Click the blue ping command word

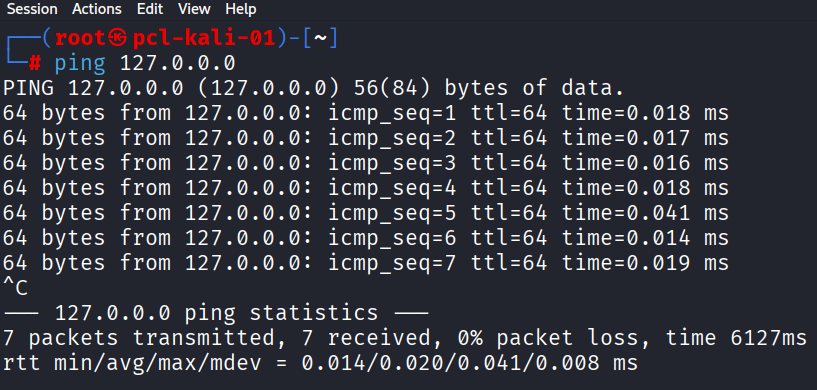(x=80, y=64)
